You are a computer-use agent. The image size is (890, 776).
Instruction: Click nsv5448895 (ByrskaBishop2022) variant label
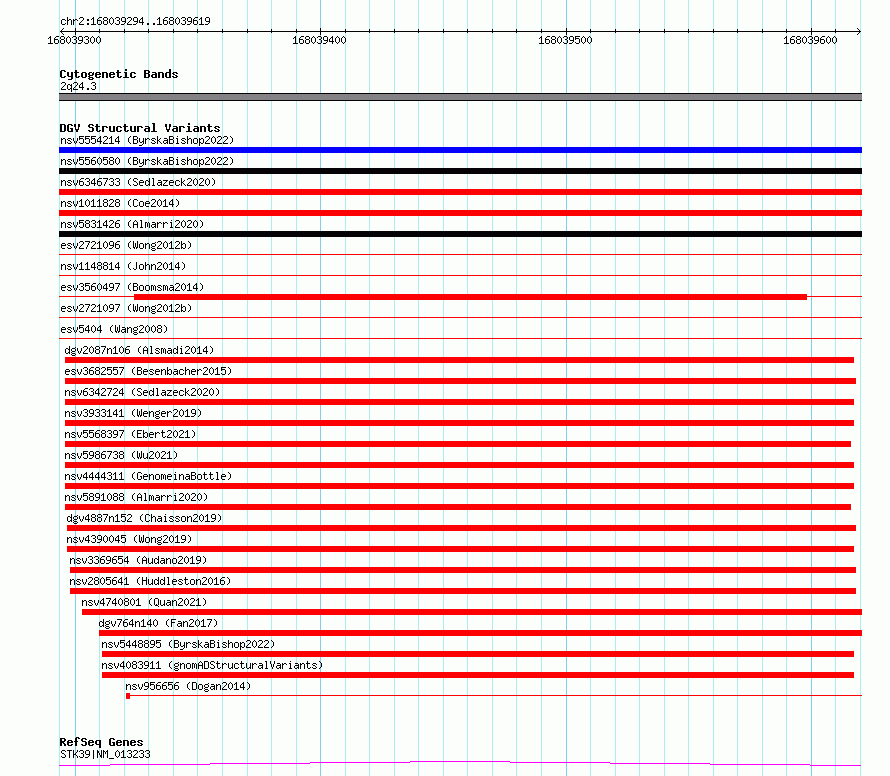point(188,644)
